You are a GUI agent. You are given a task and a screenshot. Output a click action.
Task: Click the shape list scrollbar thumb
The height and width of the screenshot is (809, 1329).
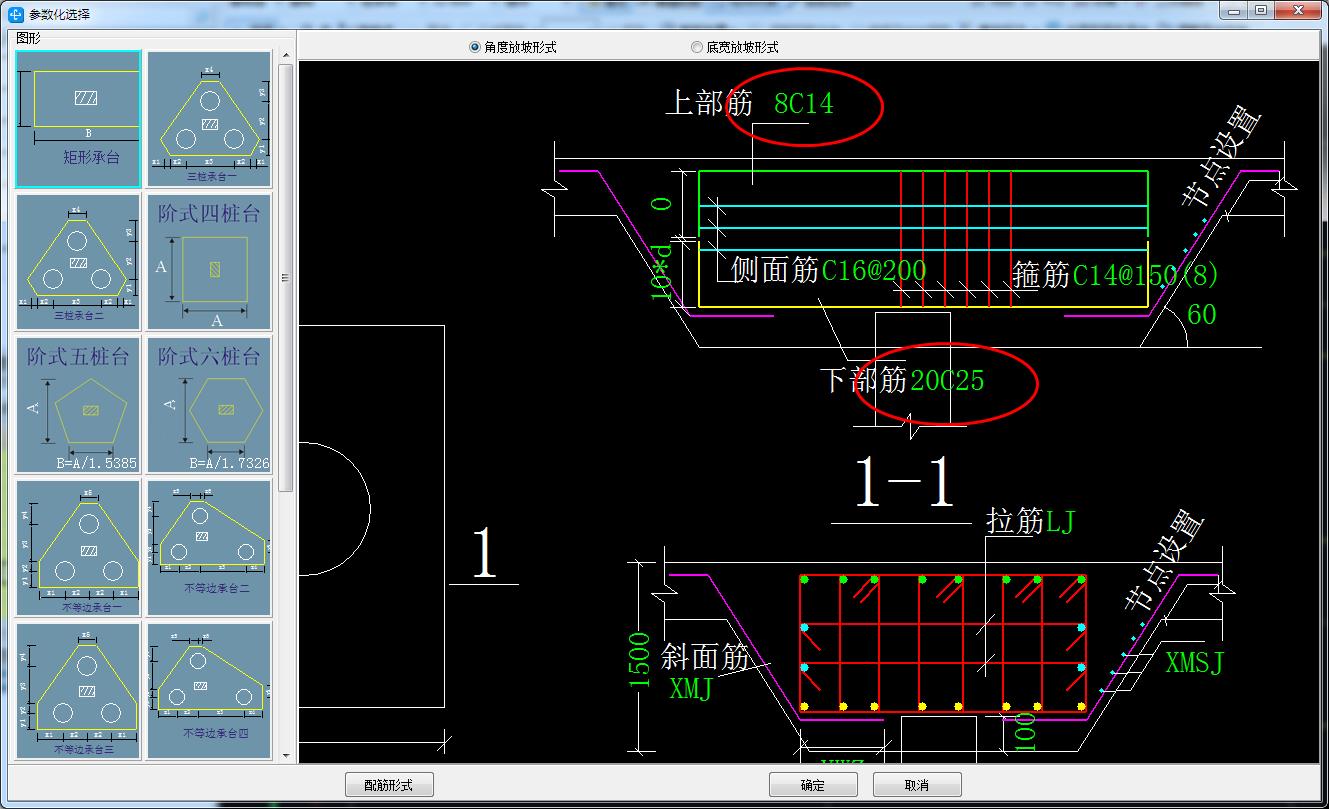tap(286, 278)
